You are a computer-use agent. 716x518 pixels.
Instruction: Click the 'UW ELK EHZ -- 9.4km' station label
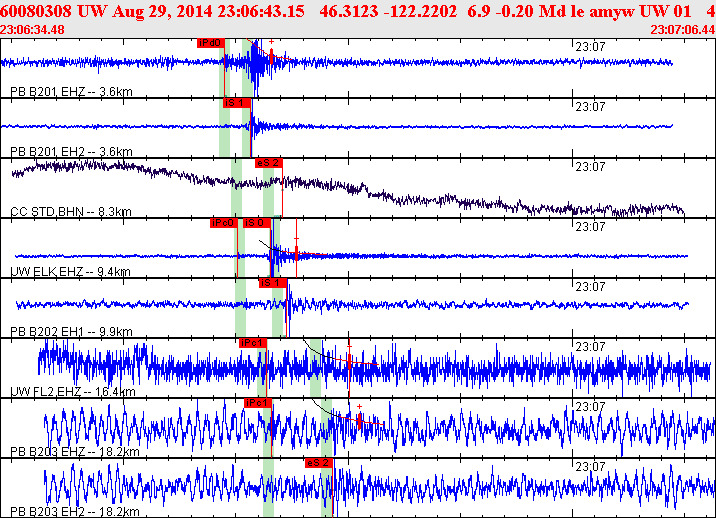pyautogui.click(x=70, y=272)
